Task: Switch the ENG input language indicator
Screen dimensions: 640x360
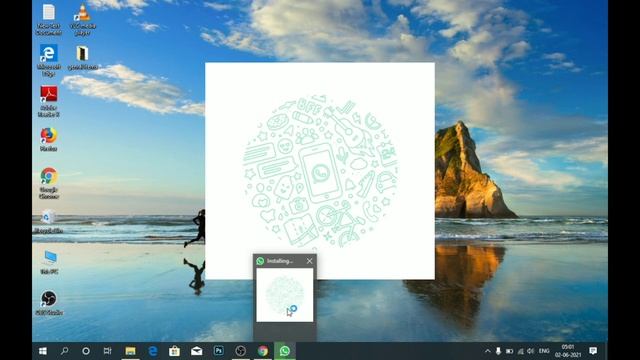Action: pyautogui.click(x=544, y=351)
